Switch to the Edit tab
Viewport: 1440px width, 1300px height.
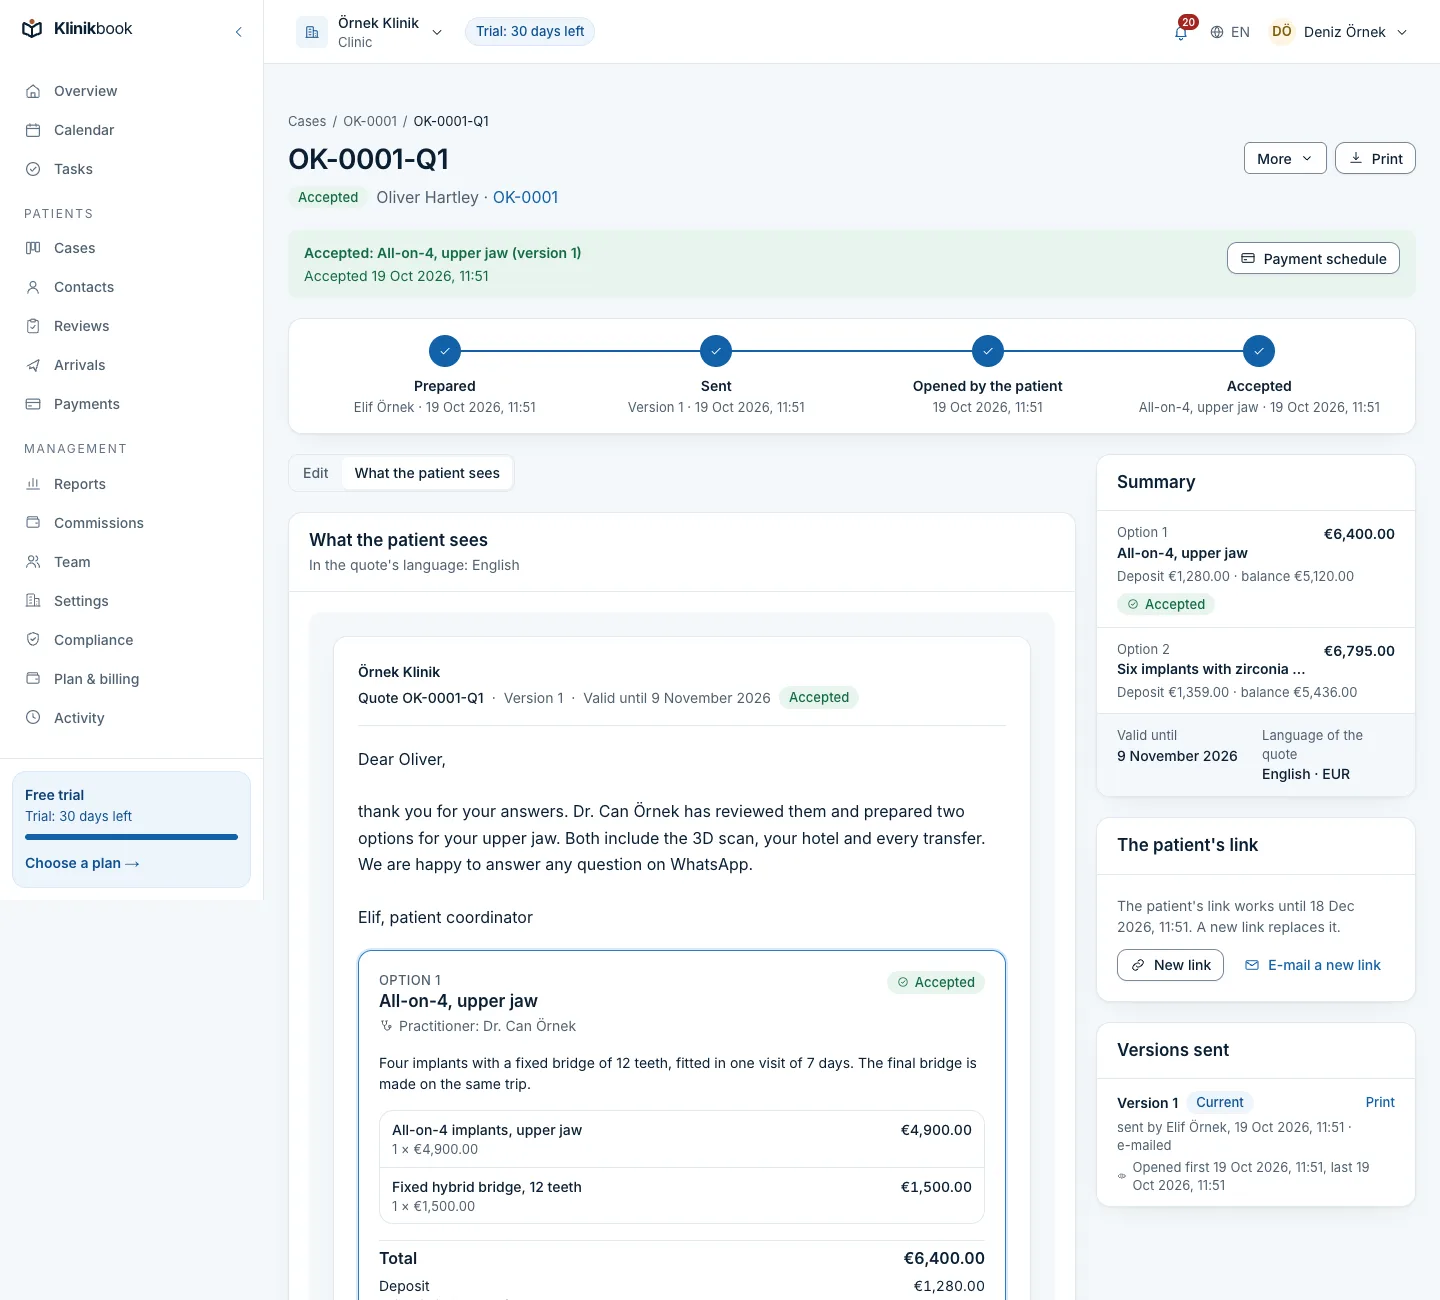click(316, 473)
